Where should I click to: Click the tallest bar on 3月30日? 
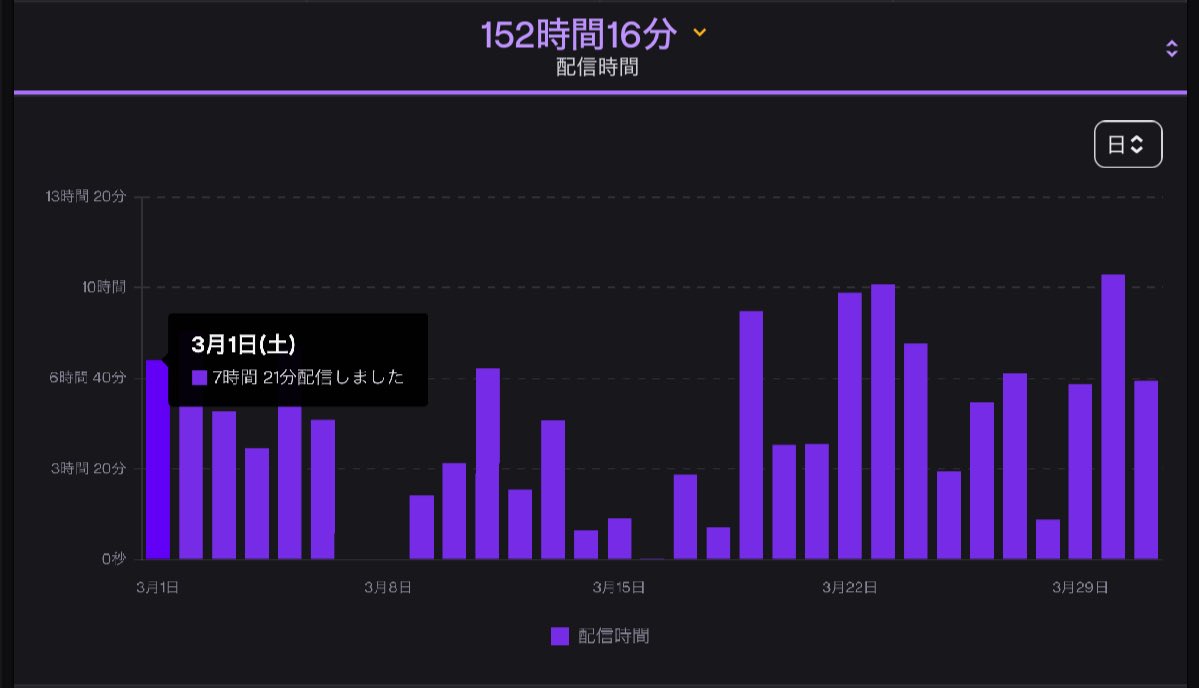pyautogui.click(x=1113, y=417)
